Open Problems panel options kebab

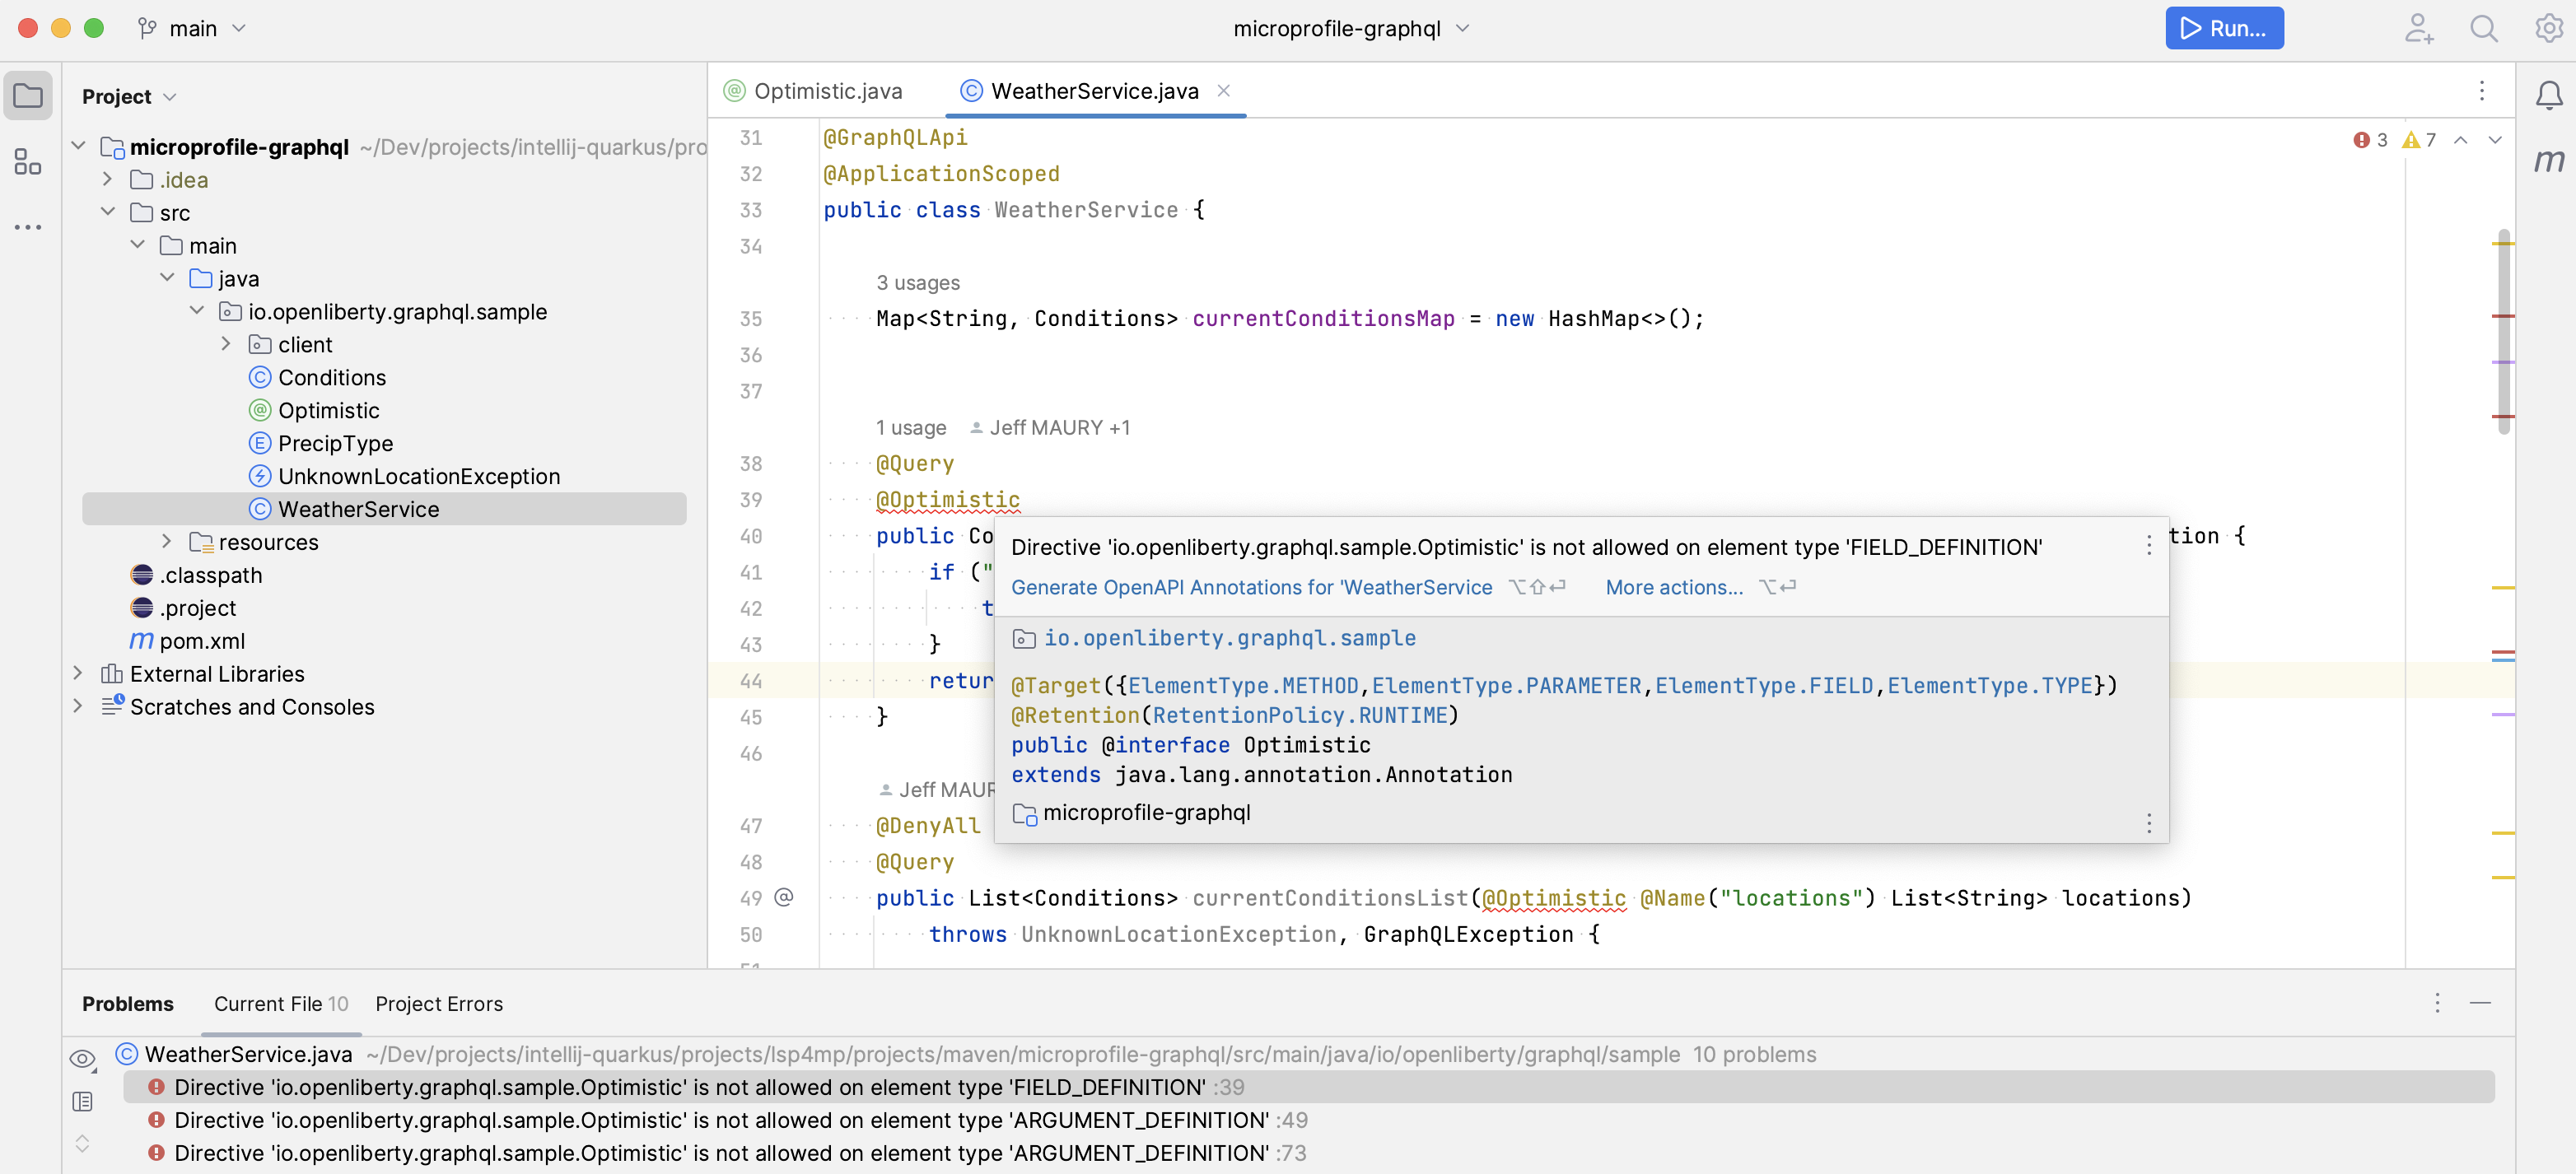pos(2437,1003)
